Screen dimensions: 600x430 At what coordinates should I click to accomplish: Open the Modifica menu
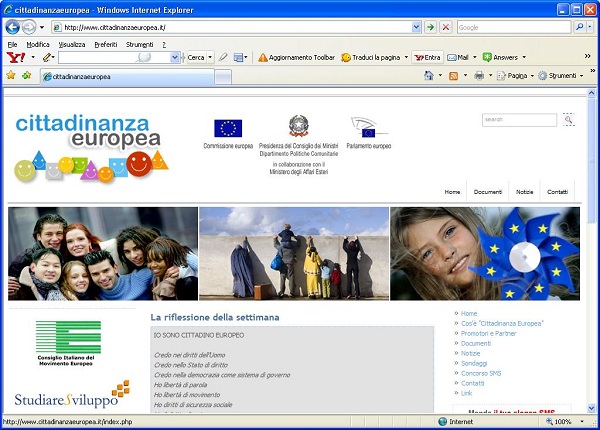tap(38, 44)
